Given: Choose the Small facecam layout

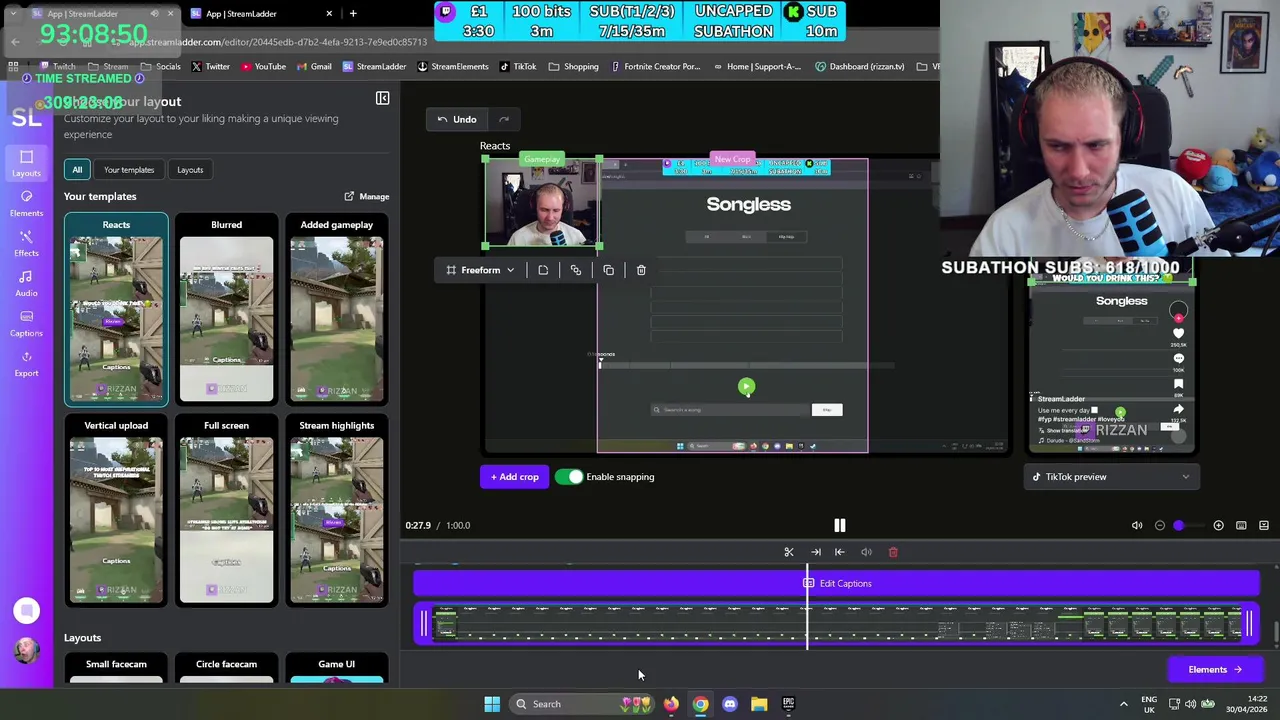Looking at the screenshot, I should [116, 670].
